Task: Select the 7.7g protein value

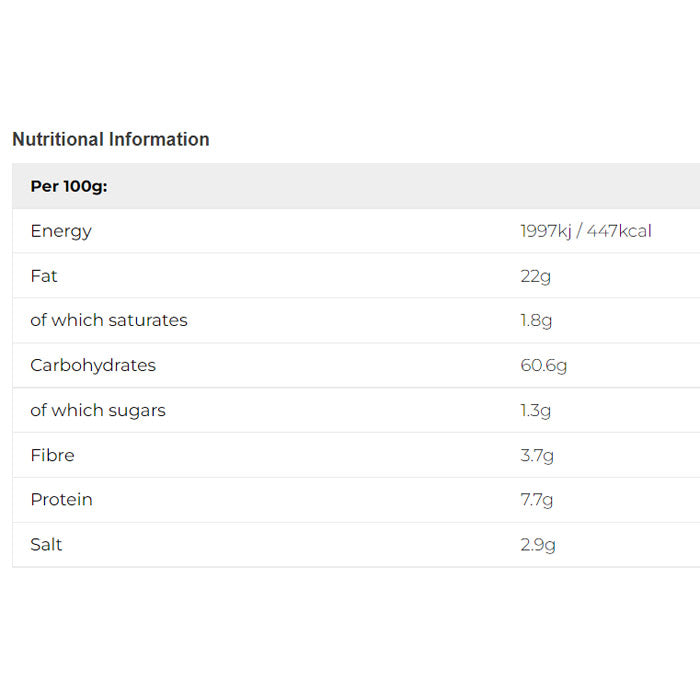Action: tap(536, 499)
